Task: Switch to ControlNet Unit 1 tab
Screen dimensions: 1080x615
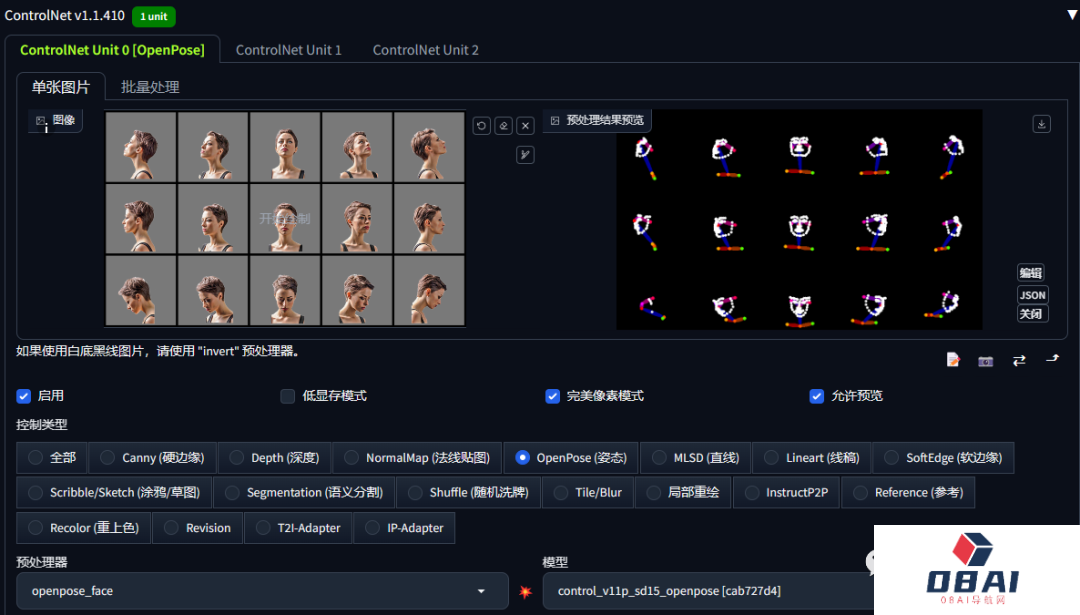Action: [288, 50]
